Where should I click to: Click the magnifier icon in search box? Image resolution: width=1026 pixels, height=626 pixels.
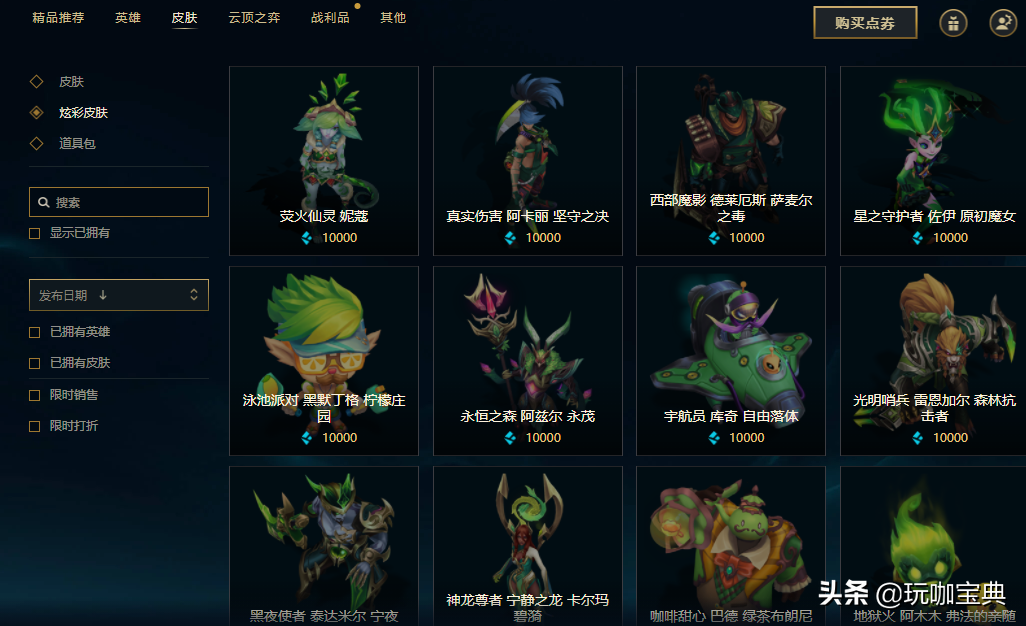point(44,202)
